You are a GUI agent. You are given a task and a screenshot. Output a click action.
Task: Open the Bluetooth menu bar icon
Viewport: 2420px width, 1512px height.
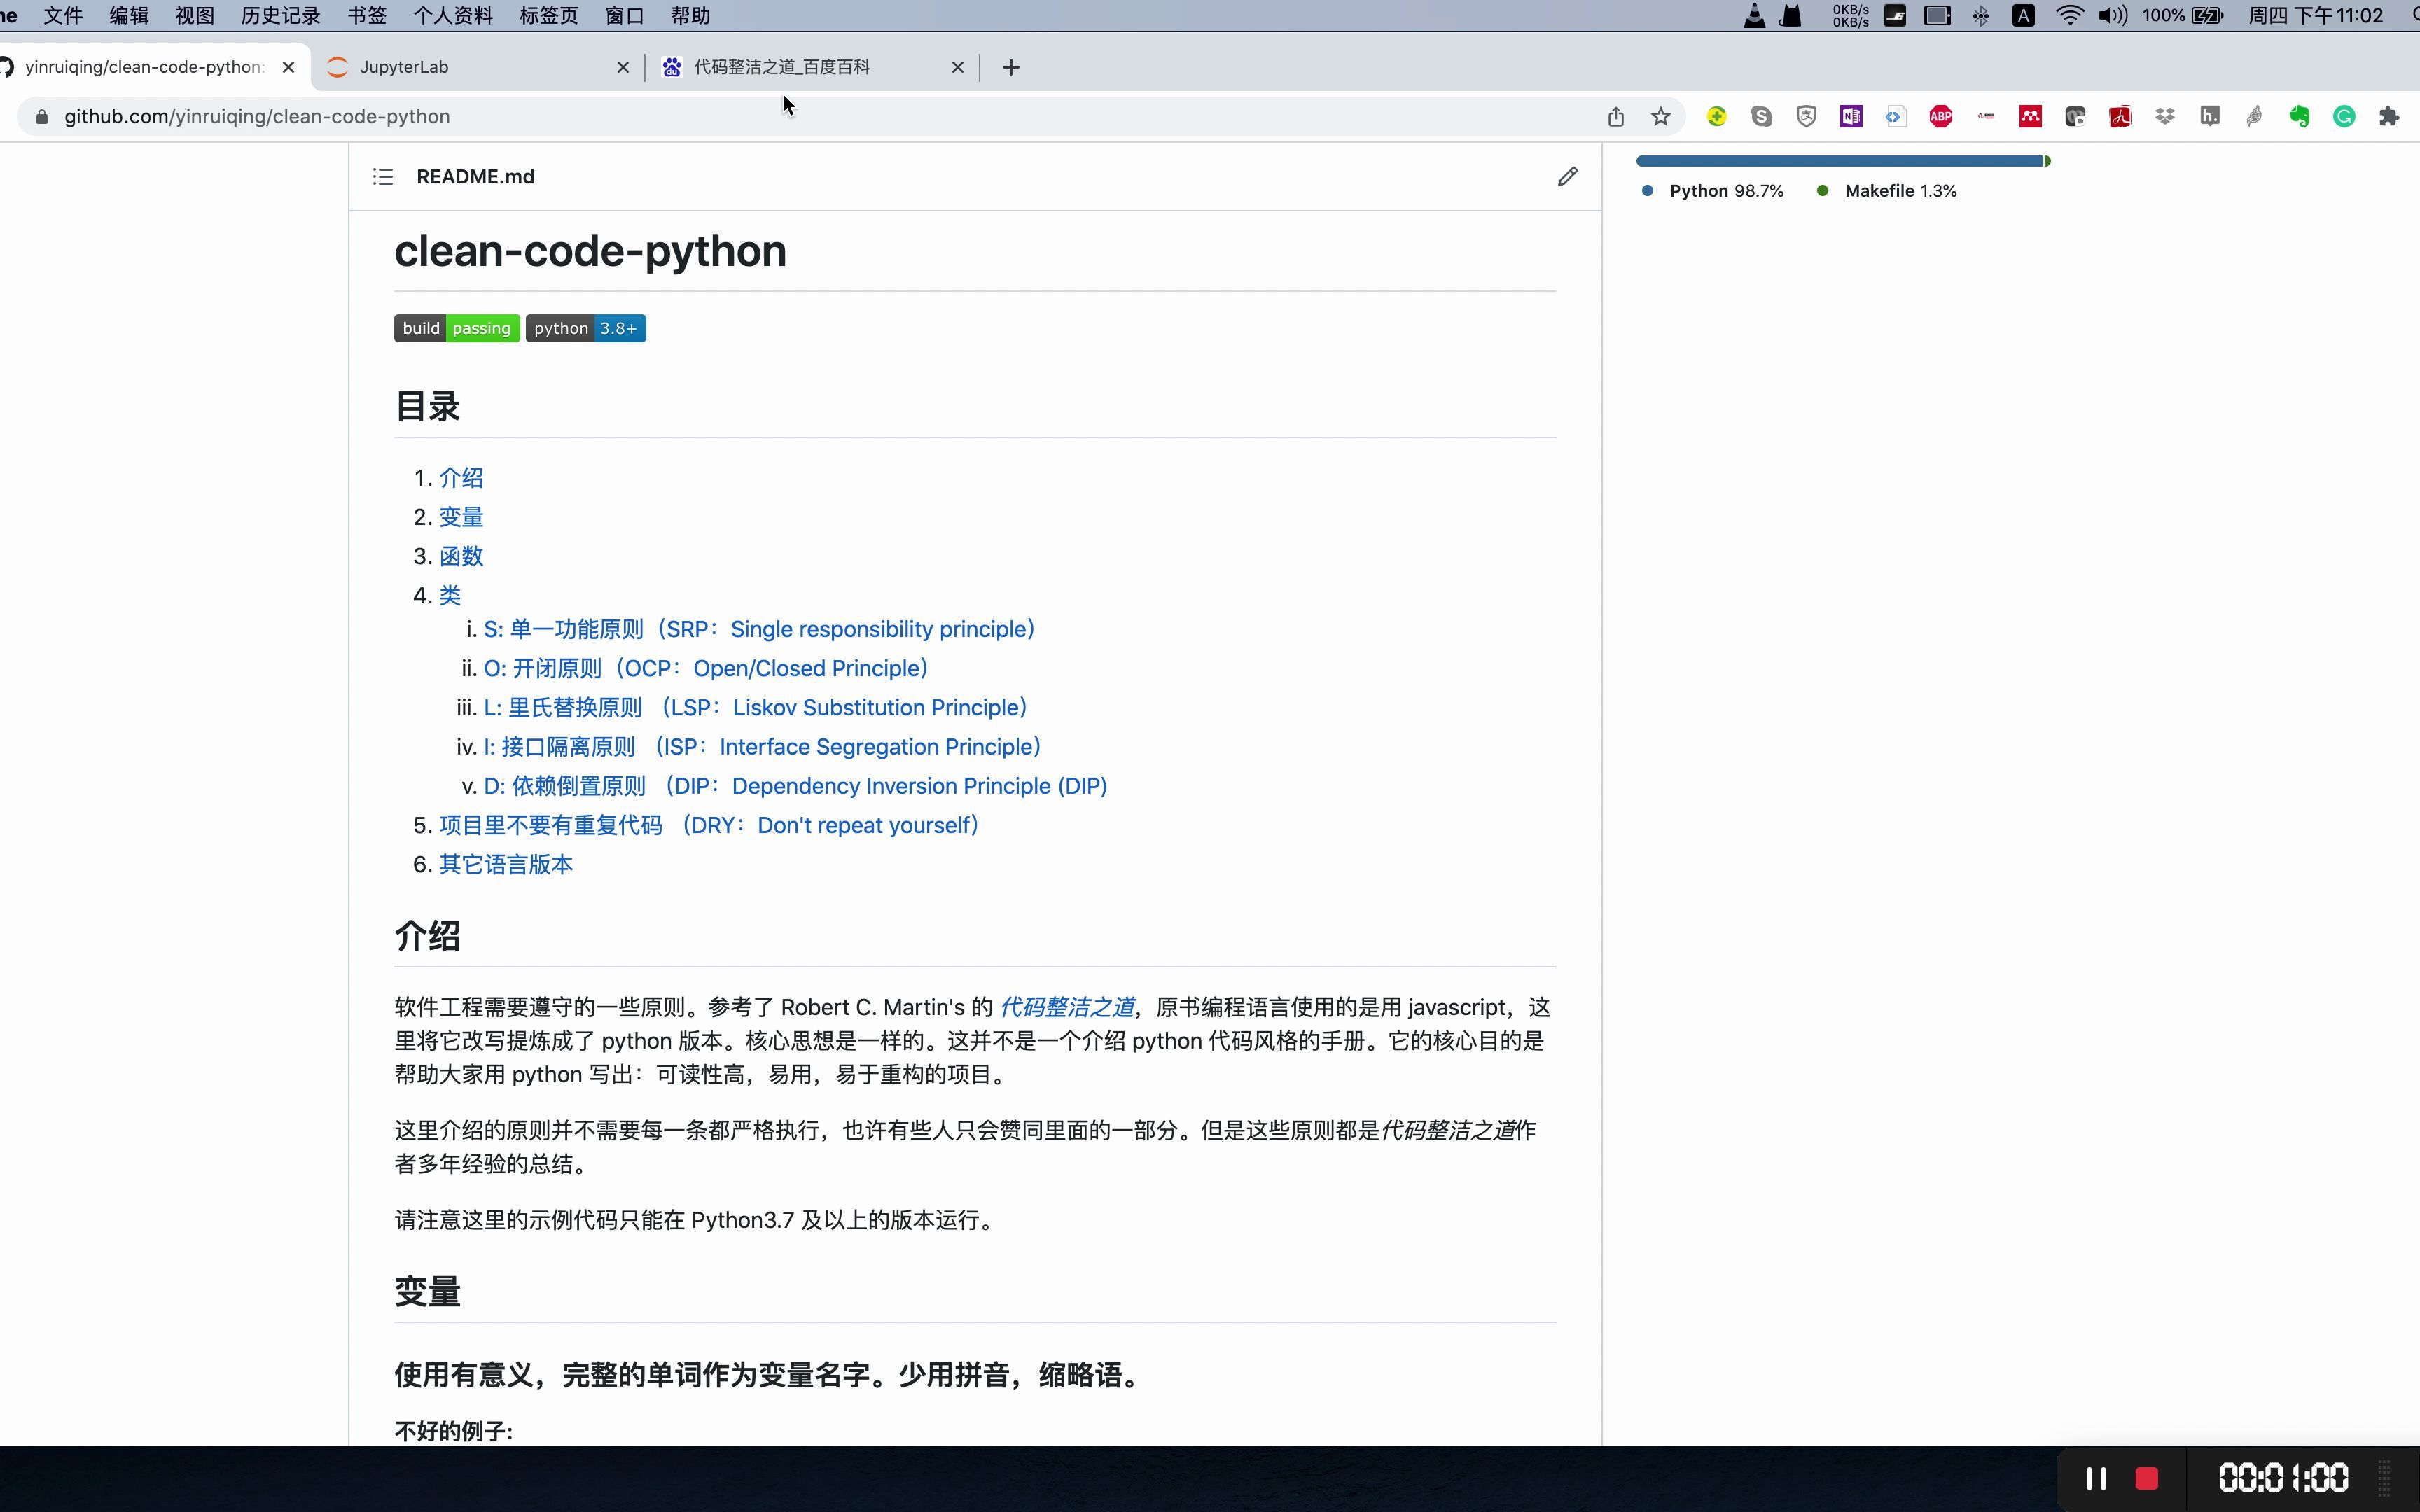[1981, 16]
